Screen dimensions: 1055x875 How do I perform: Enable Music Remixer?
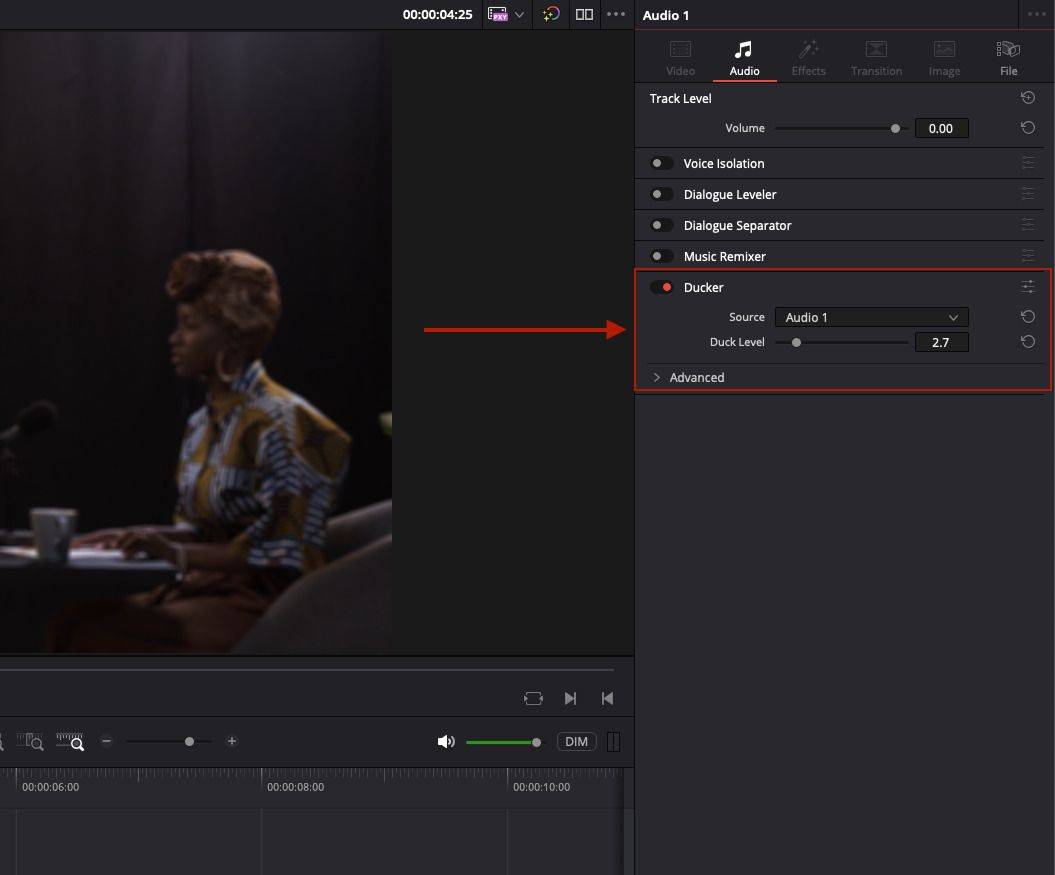[660, 256]
